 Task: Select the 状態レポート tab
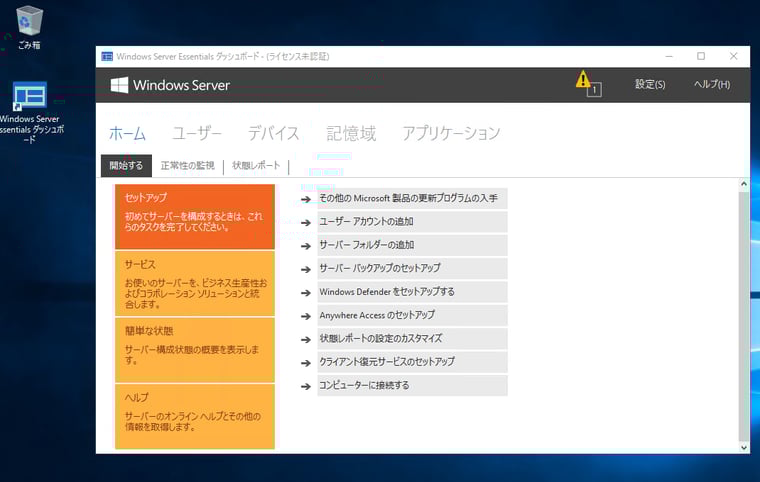coord(256,166)
